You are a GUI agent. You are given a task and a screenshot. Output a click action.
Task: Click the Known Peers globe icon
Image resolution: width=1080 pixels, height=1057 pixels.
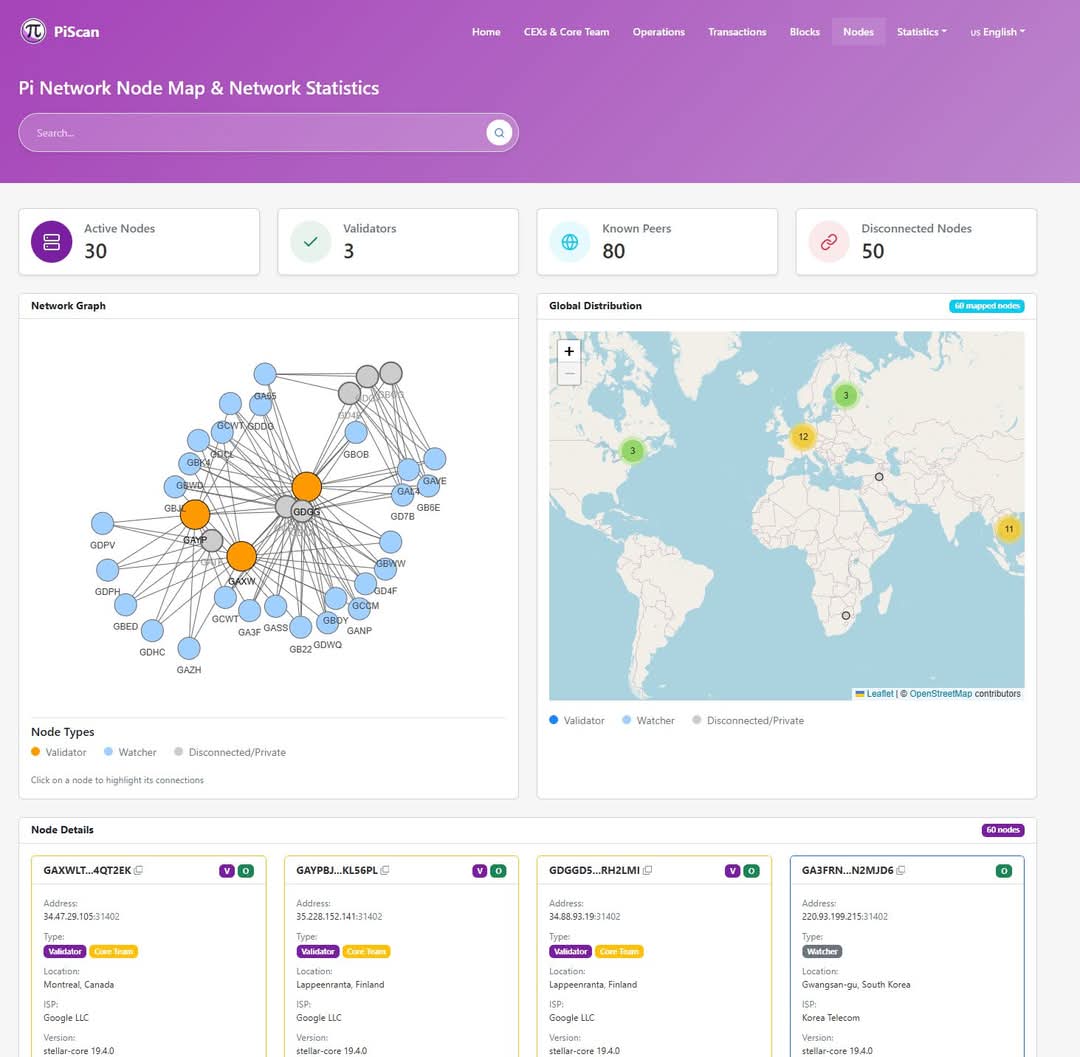tap(570, 242)
